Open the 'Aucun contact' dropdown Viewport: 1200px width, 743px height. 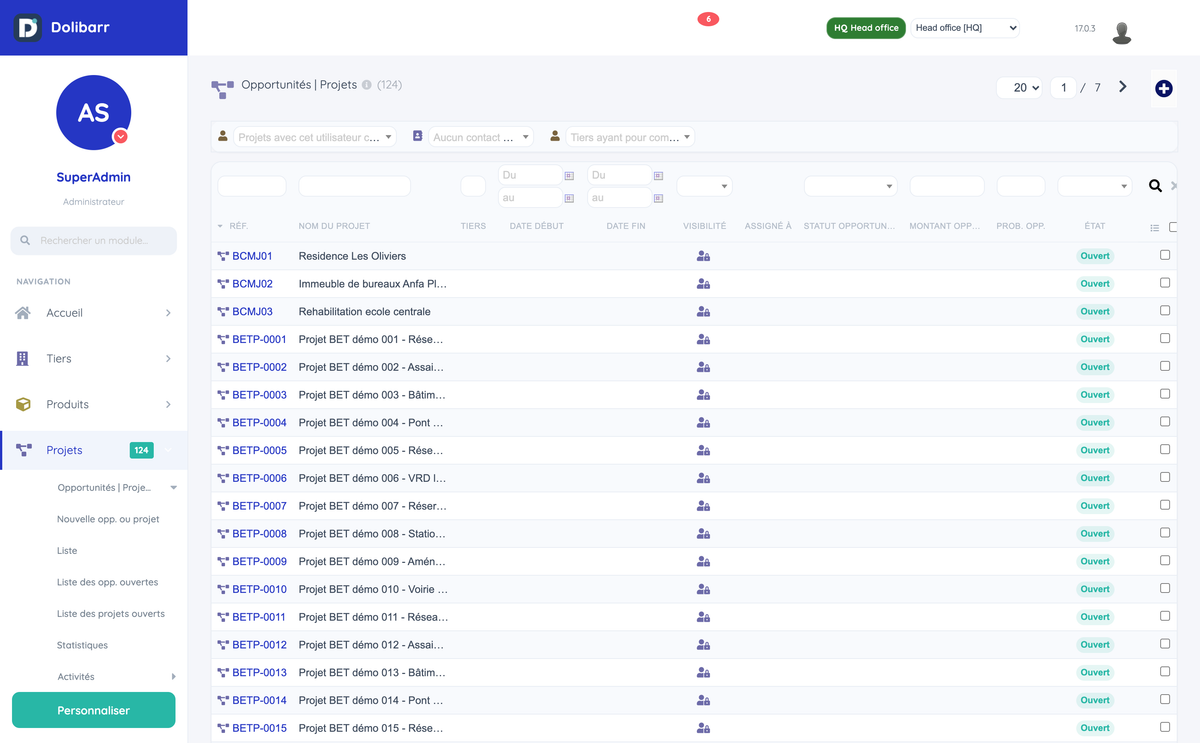pos(482,137)
